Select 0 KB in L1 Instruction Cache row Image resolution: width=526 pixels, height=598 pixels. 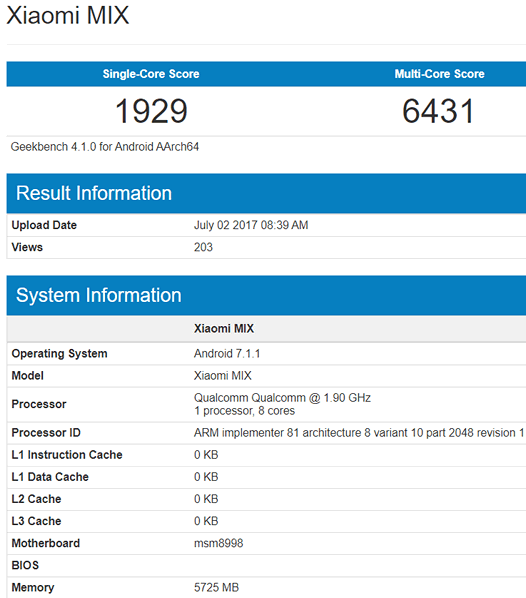(x=206, y=455)
